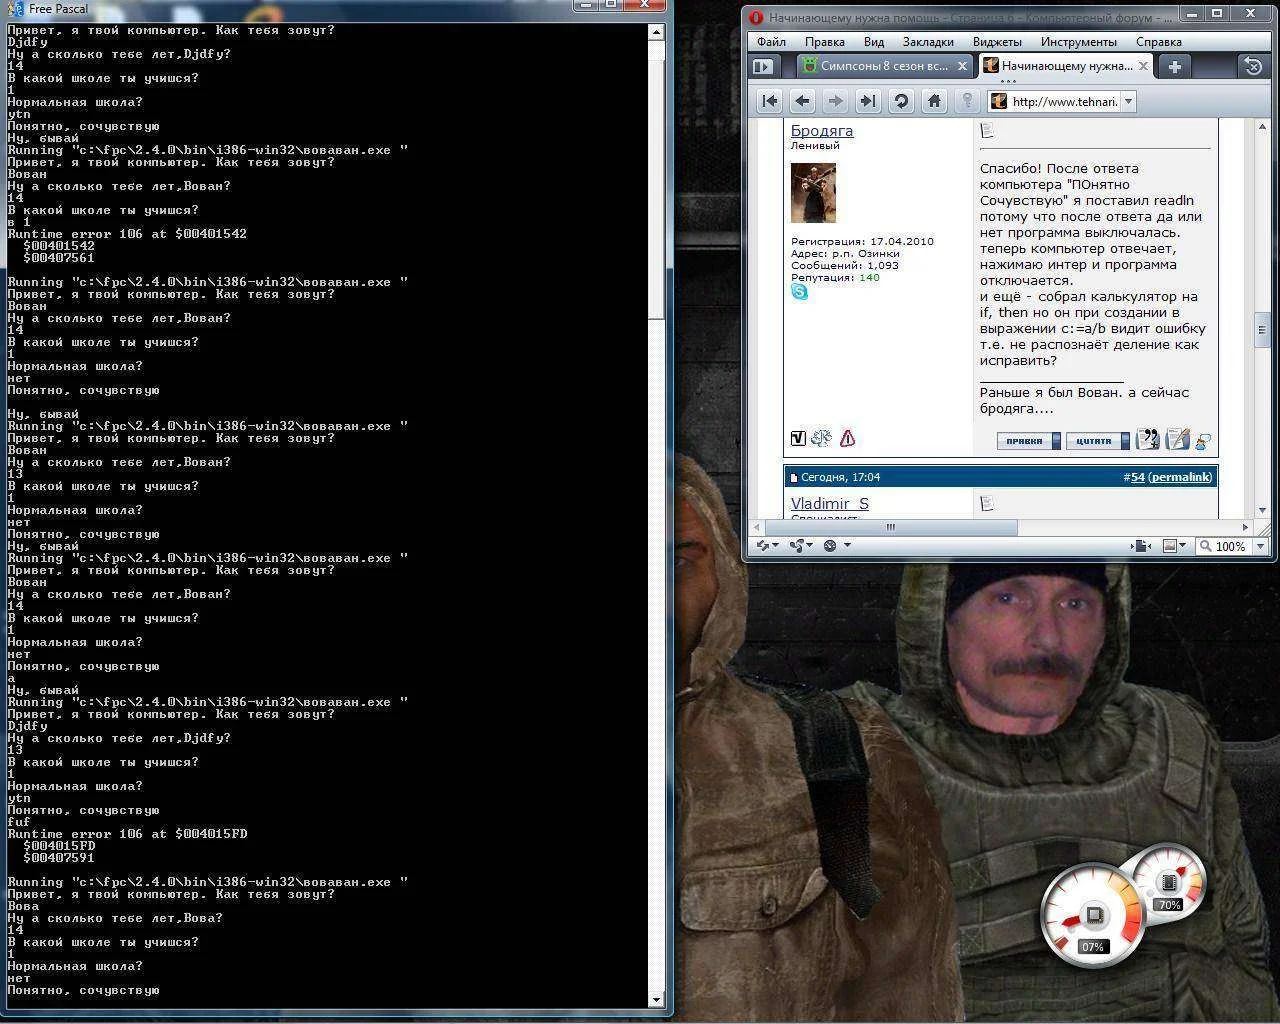1280x1024 pixels.
Task: Click Бродяга's avatar image
Action: coord(813,193)
